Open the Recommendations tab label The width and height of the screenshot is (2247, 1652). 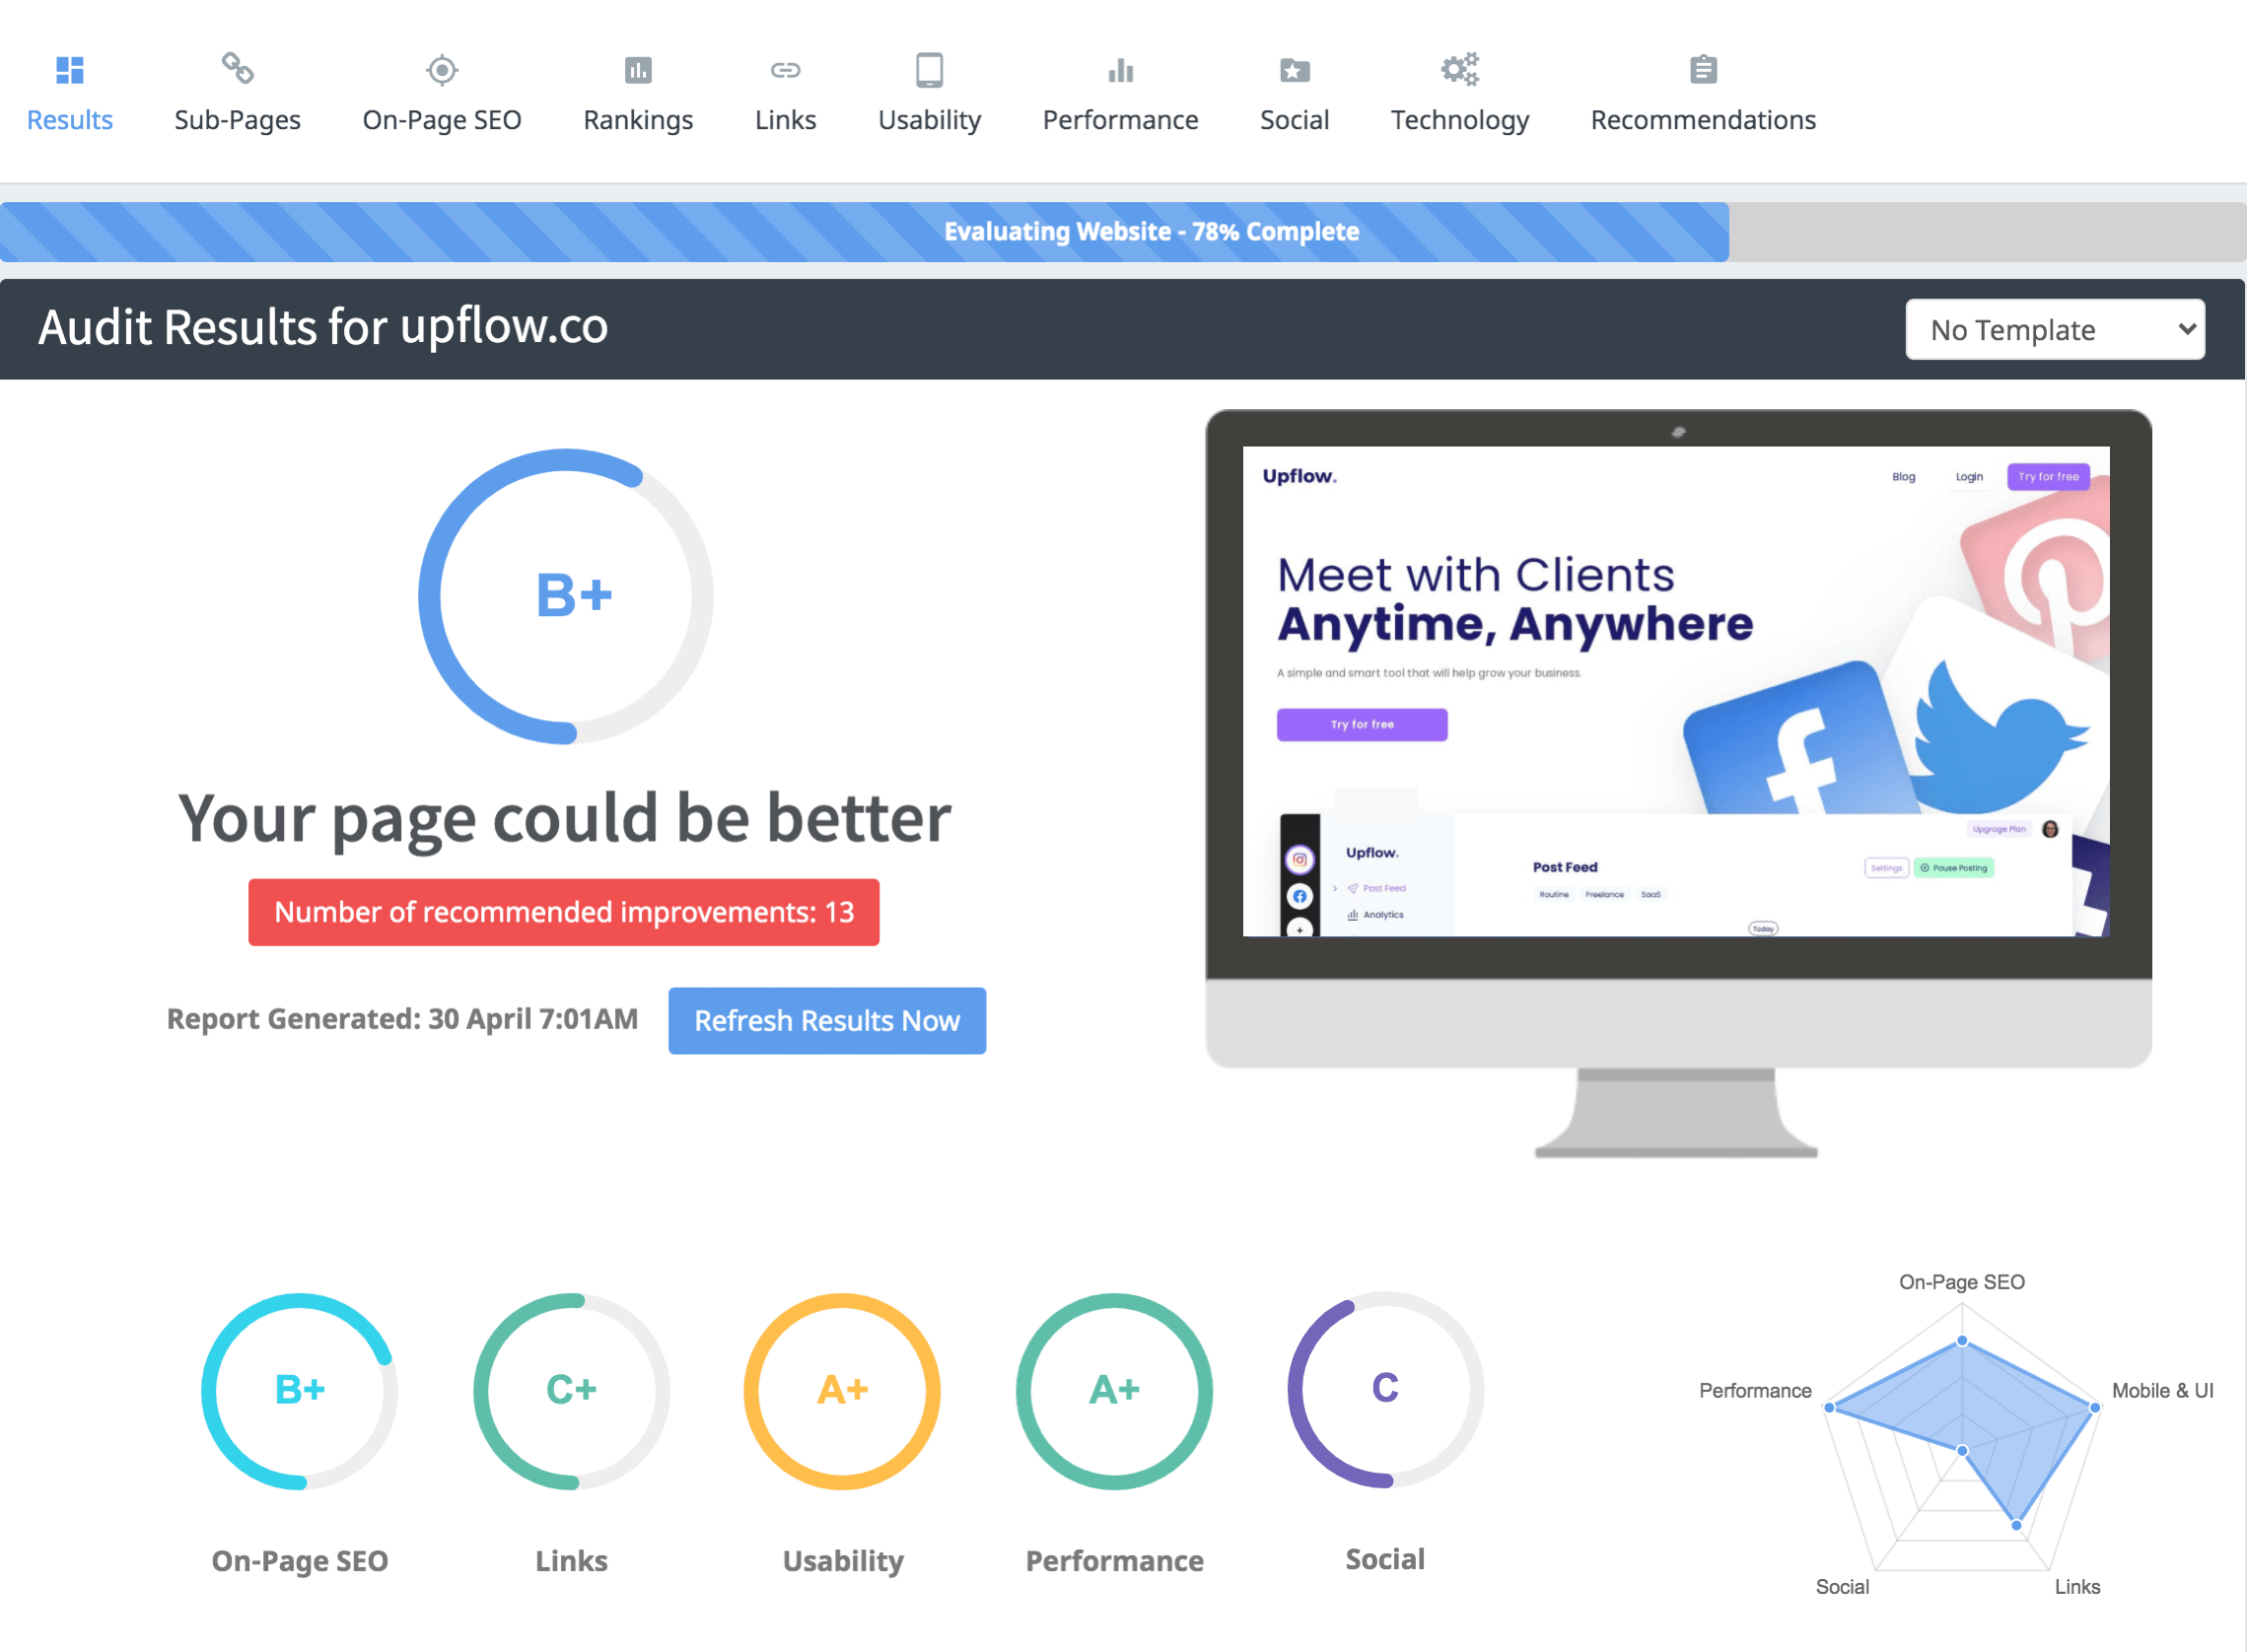point(1703,119)
